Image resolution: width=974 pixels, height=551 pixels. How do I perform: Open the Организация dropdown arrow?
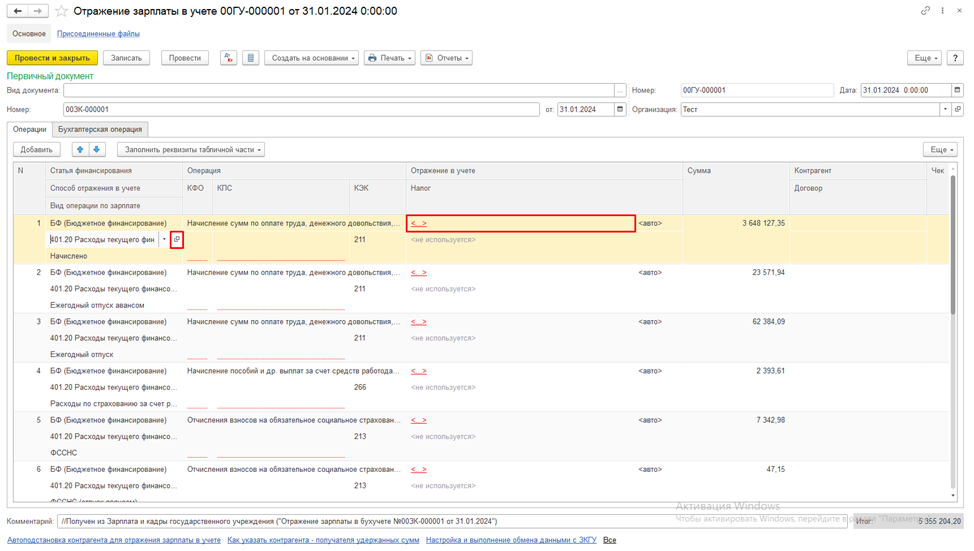point(945,109)
